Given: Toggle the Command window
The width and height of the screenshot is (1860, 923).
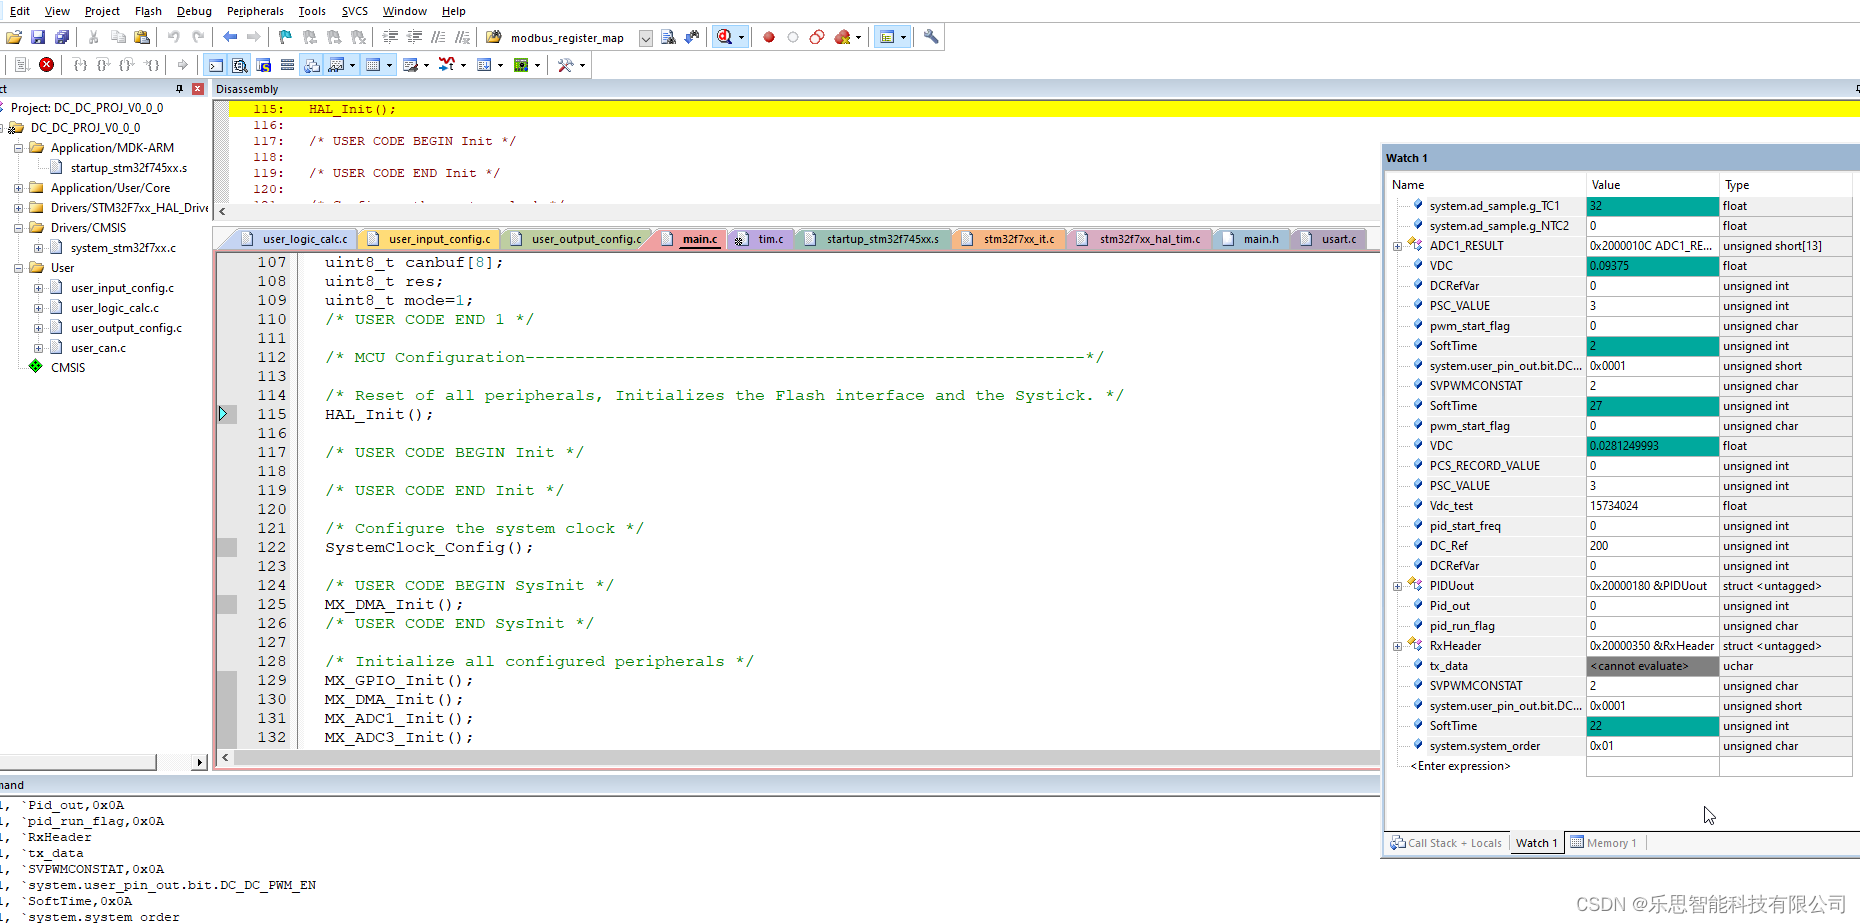Looking at the screenshot, I should click(216, 65).
